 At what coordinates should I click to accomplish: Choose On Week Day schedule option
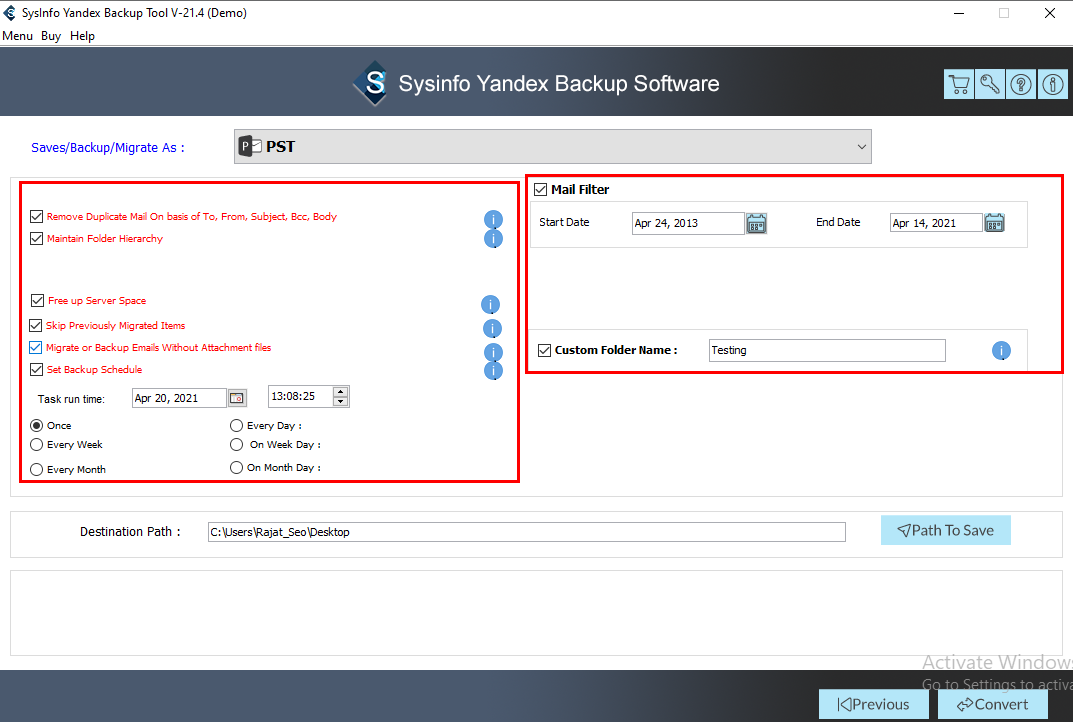(237, 445)
